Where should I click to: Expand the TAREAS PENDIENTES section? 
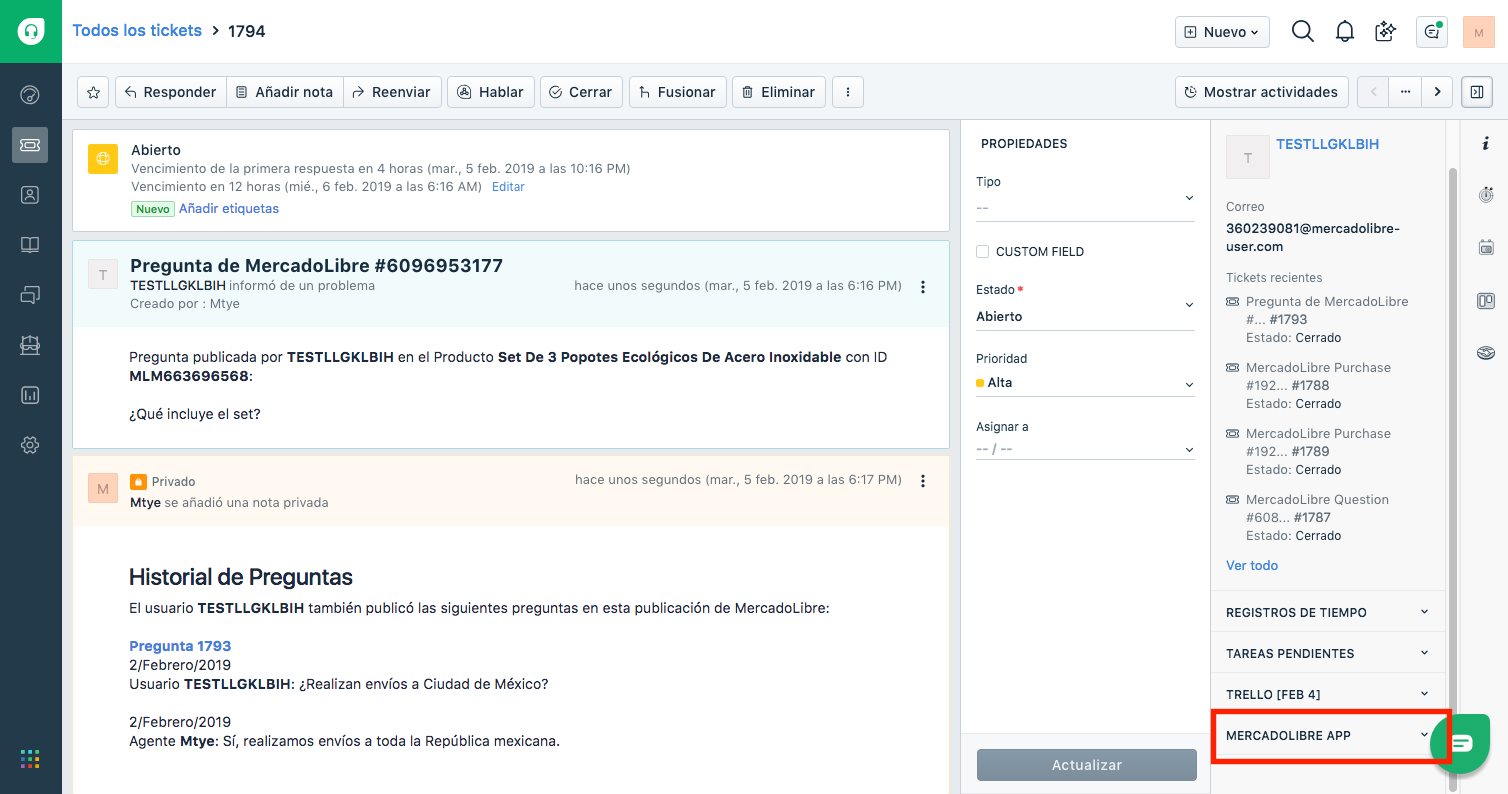[1328, 653]
